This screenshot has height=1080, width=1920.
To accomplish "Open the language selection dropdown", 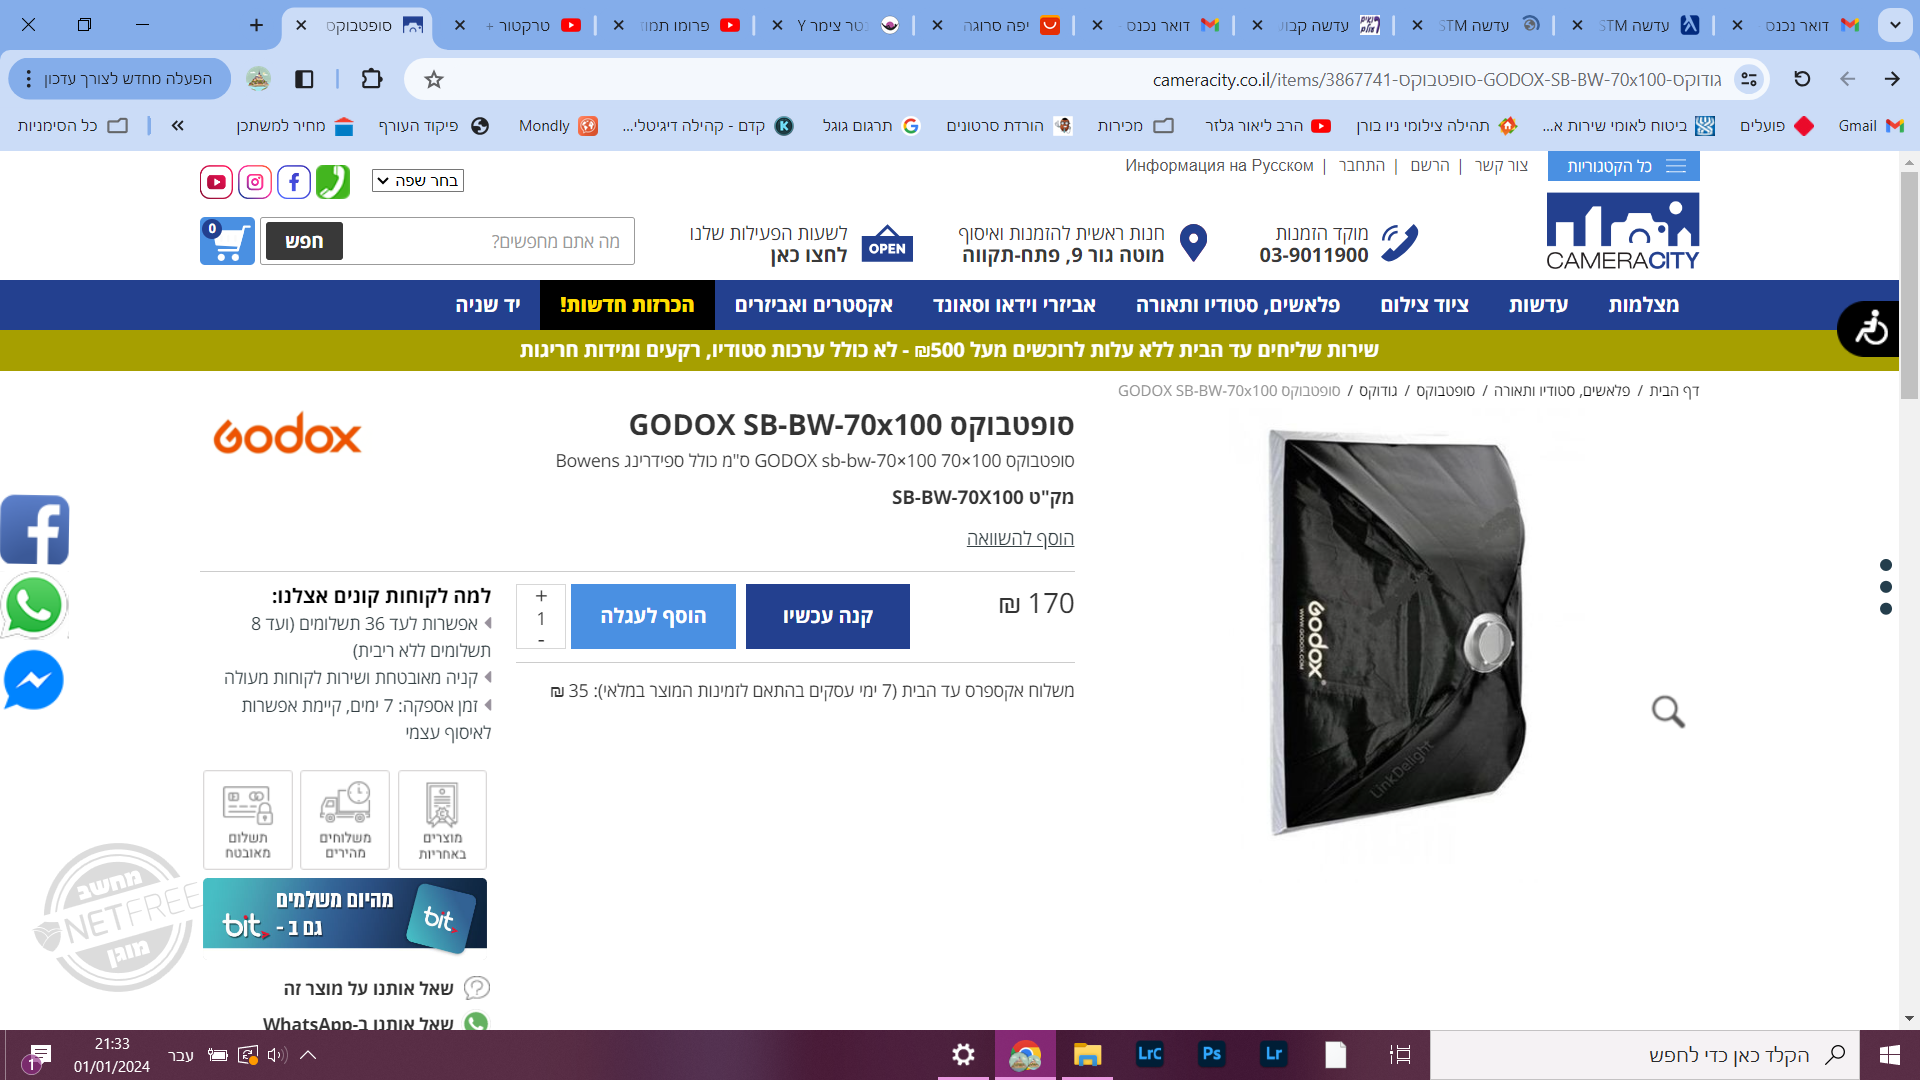I will click(418, 181).
